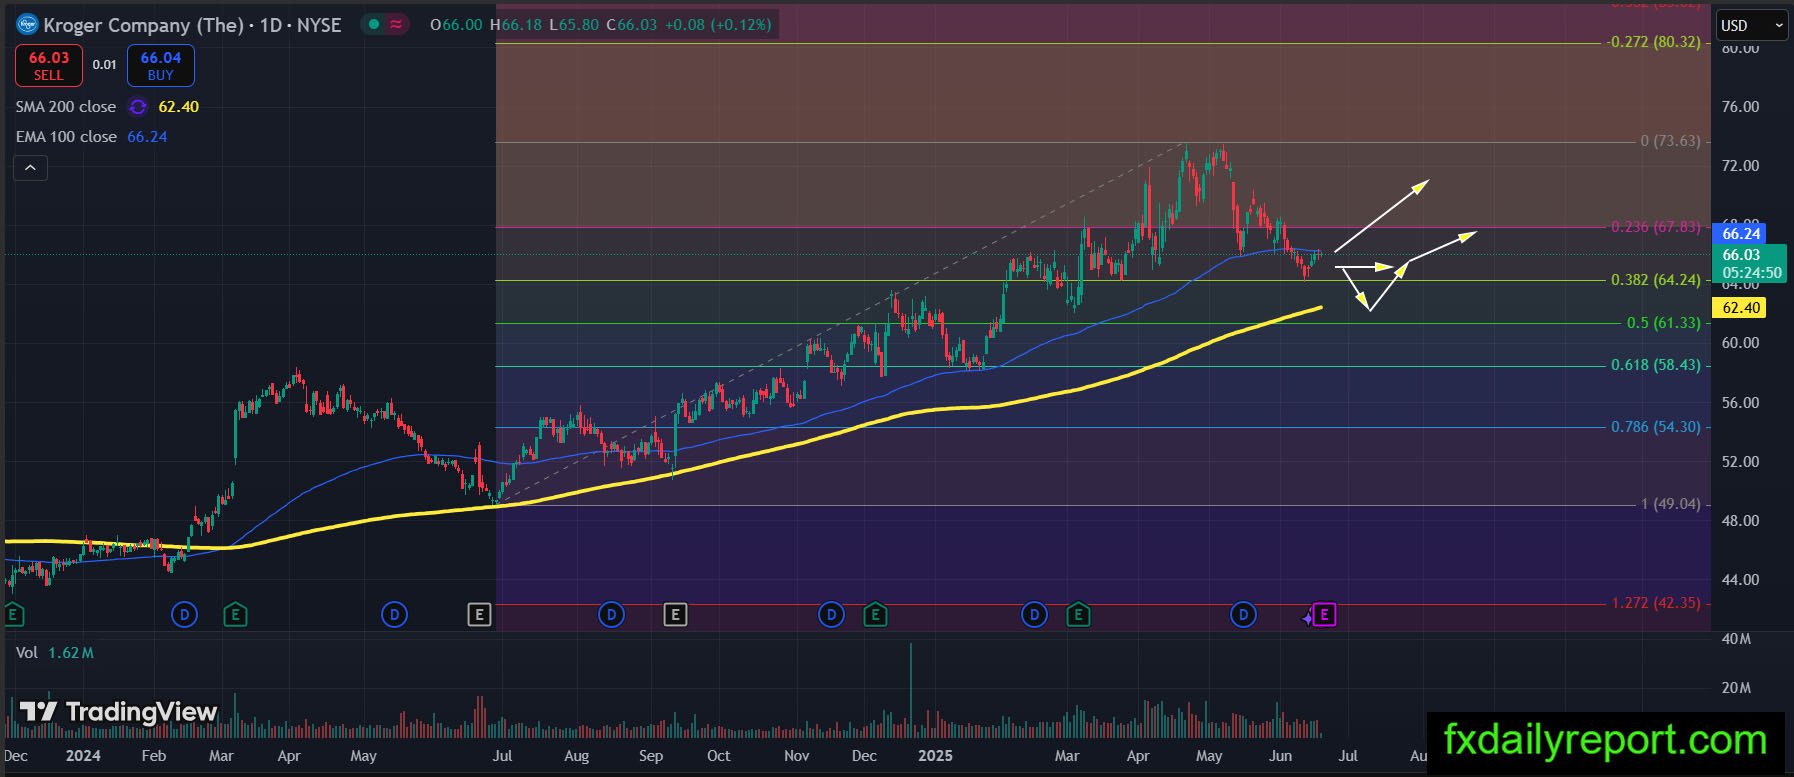Click the 0.5 (61.33) Fibonacci label
Viewport: 1794px width, 777px height.
[1664, 323]
